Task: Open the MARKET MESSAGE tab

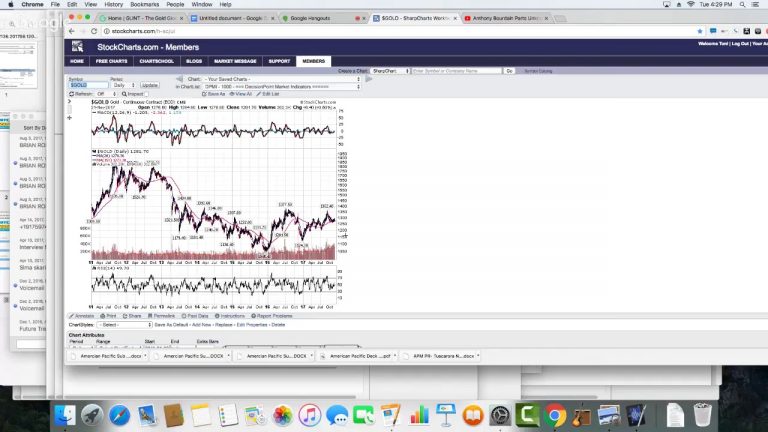Action: click(x=235, y=61)
